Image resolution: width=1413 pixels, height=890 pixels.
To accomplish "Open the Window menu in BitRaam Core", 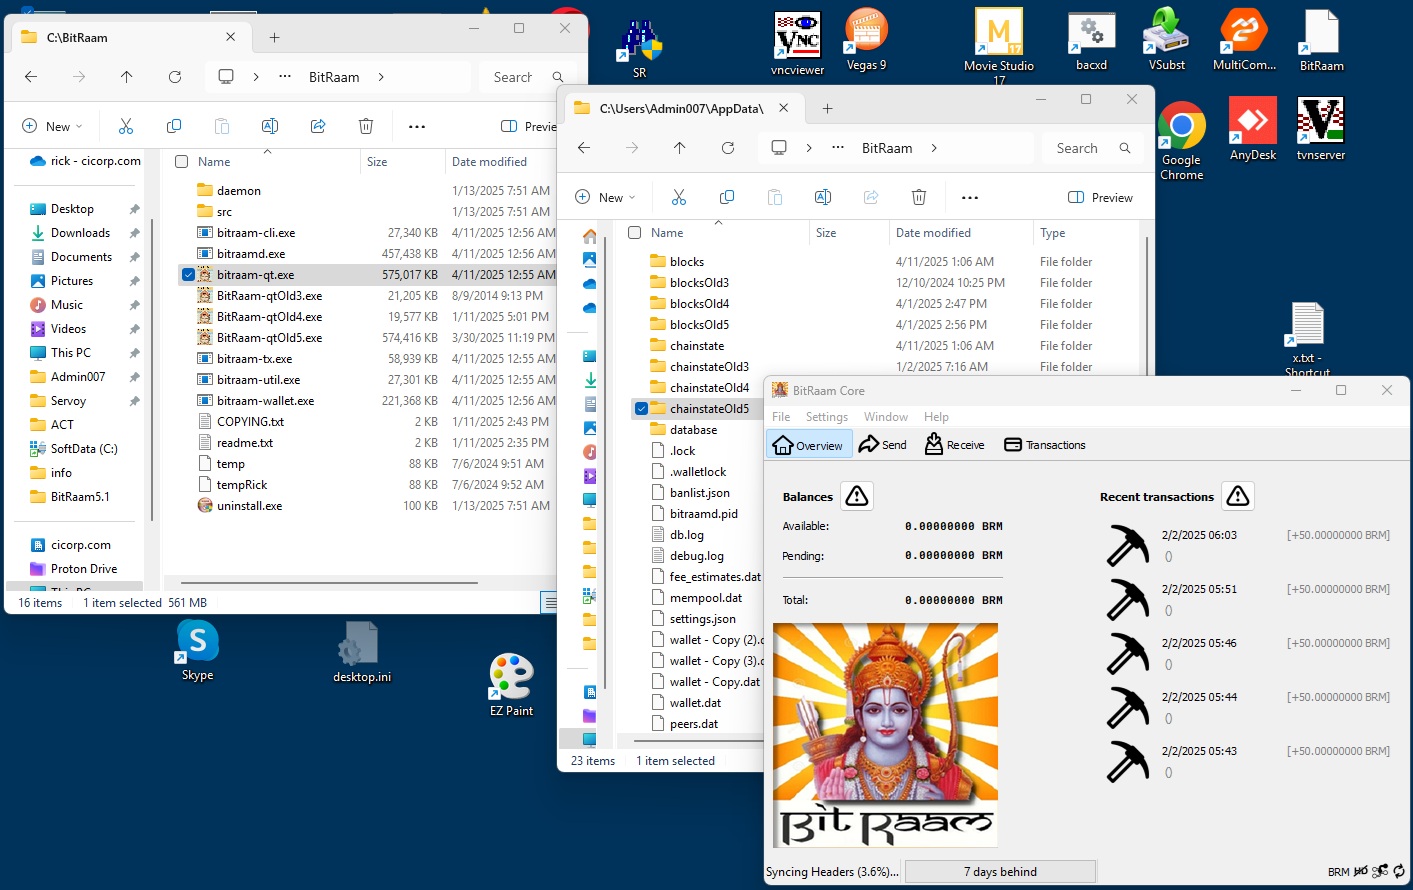I will (886, 417).
